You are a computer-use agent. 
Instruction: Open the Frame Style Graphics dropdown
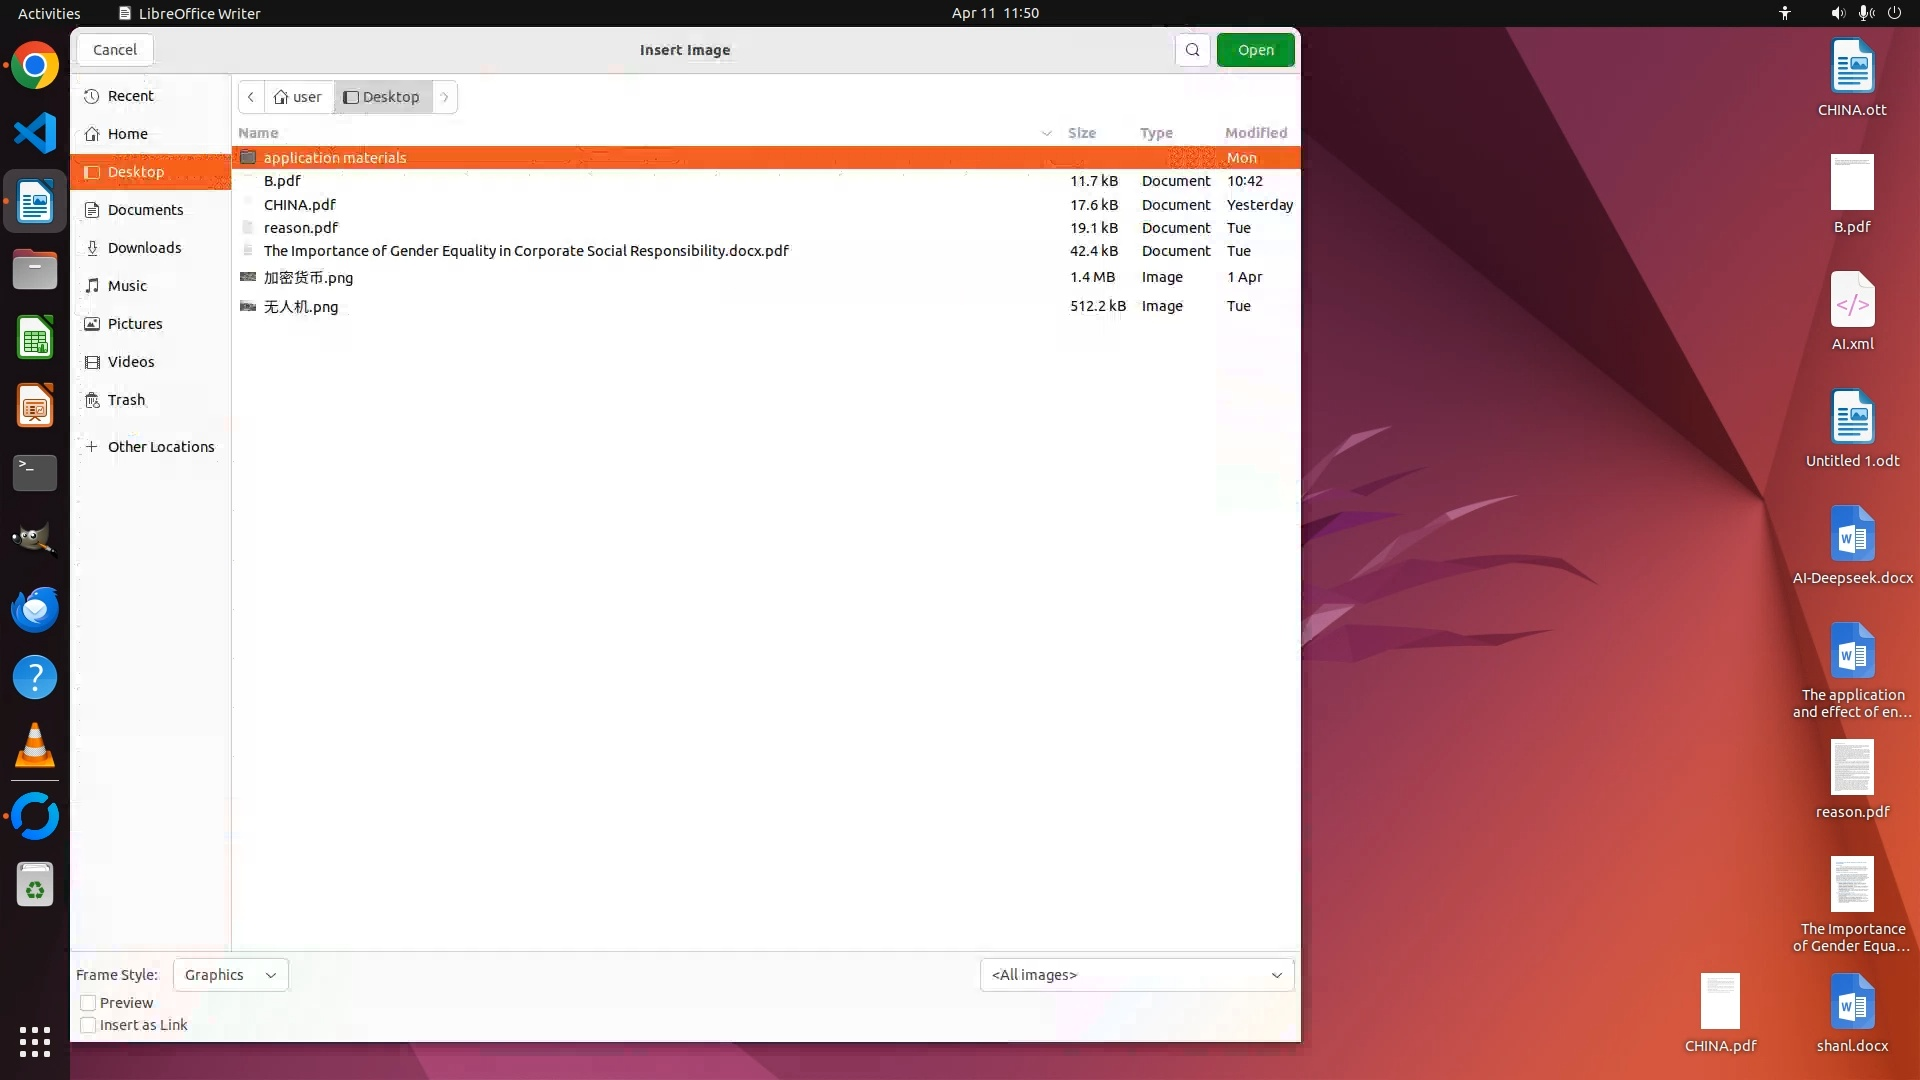pos(230,975)
